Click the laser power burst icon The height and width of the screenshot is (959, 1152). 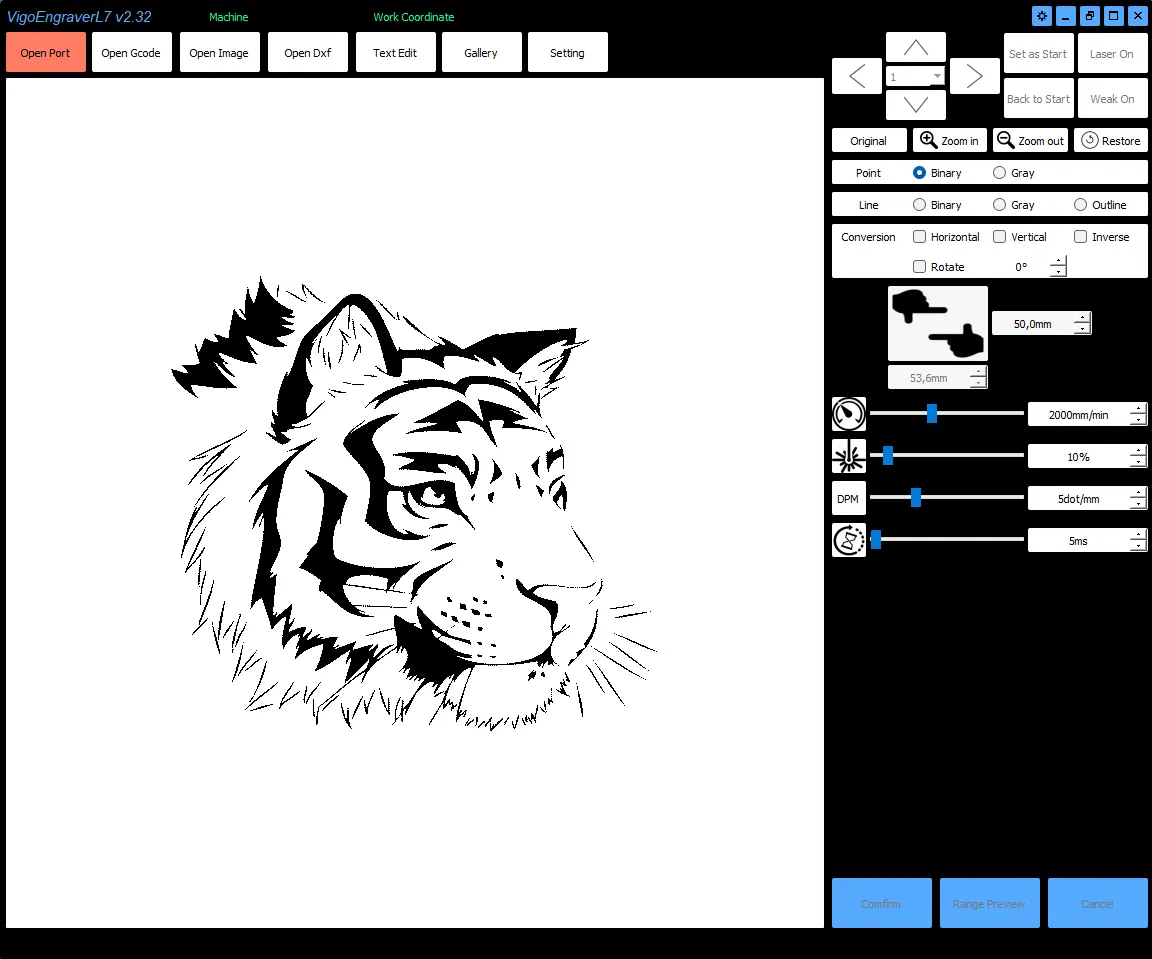[x=849, y=456]
